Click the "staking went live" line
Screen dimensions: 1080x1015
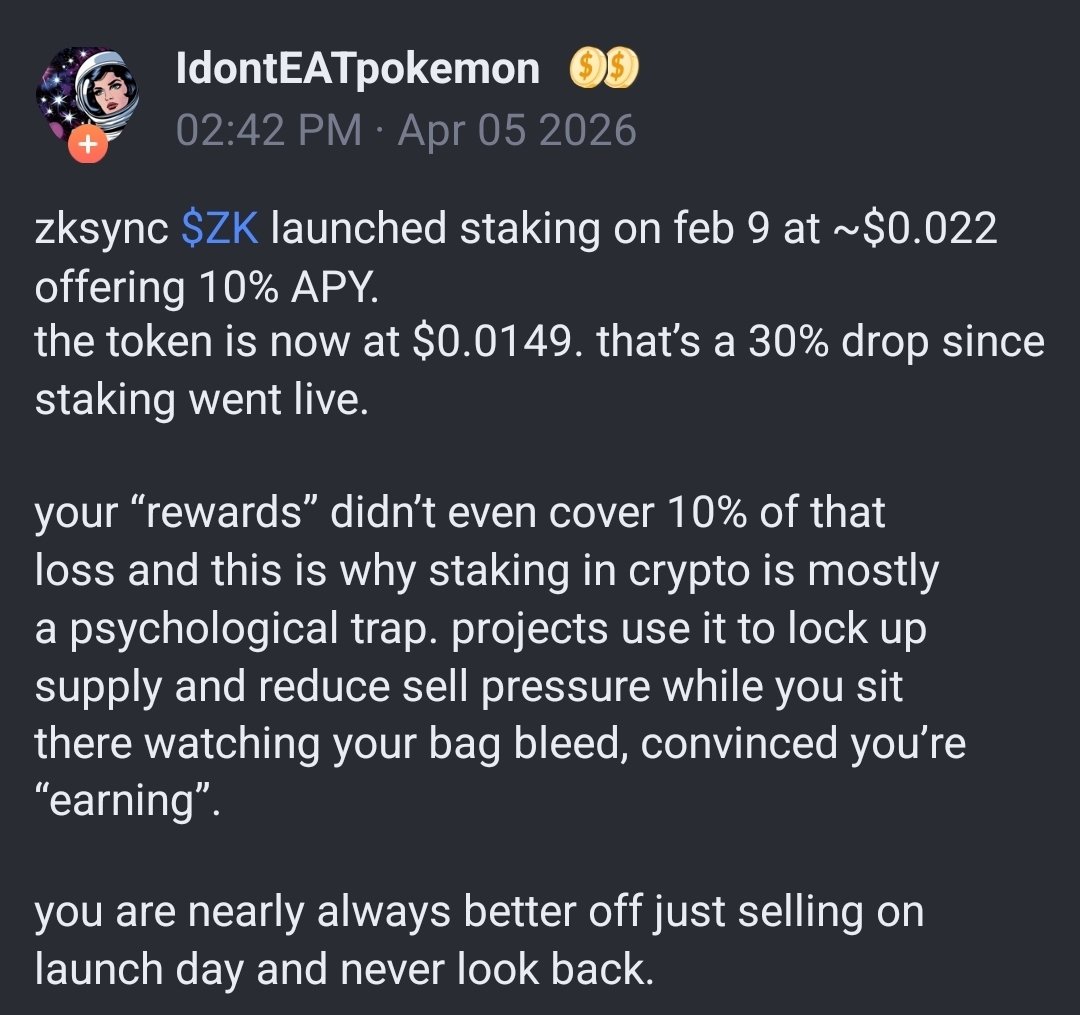(202, 400)
